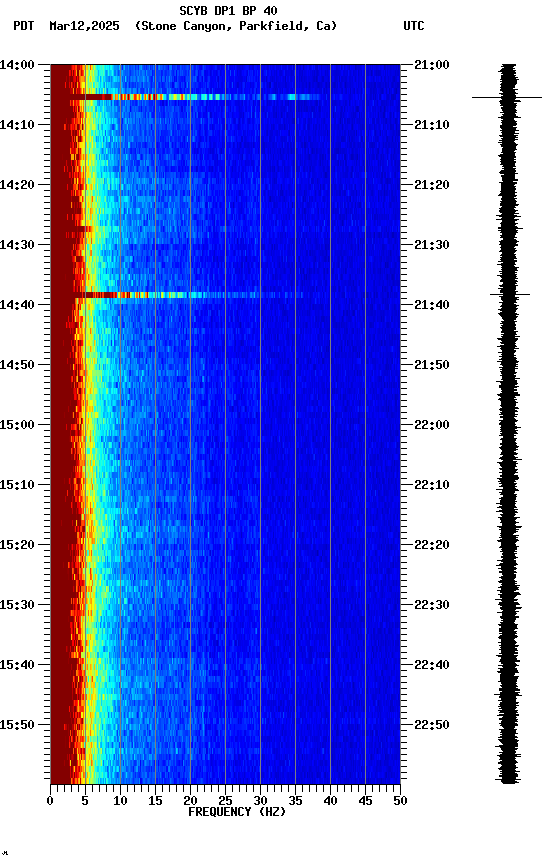Screen dimensions: 552x864
Task: Click the "21:30" UTC time label
Action: point(432,245)
